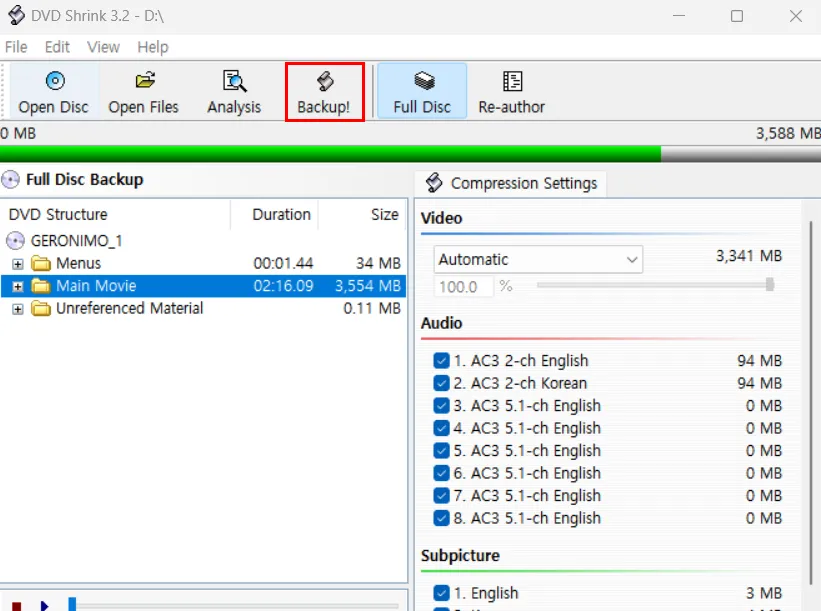
Task: Switch to Full Disc mode
Action: 422,92
